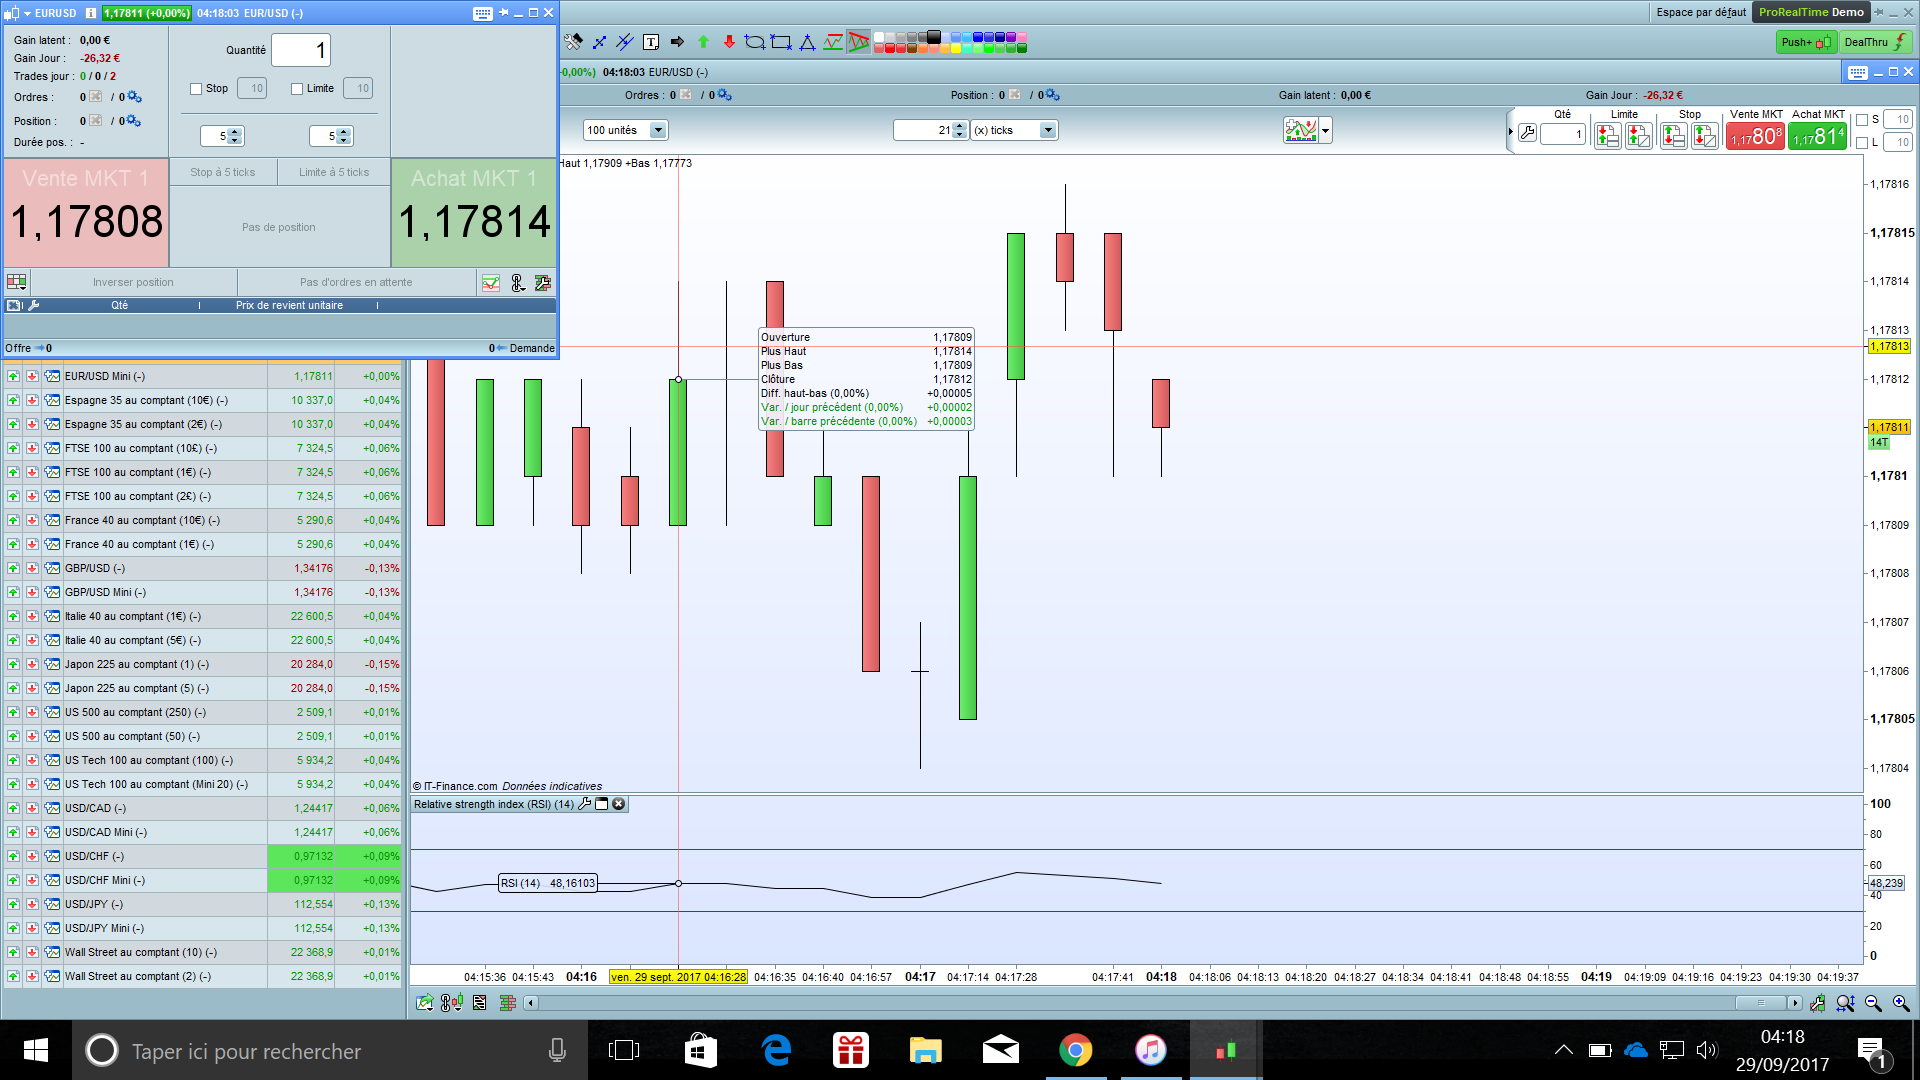Image resolution: width=1920 pixels, height=1080 pixels.
Task: Click the chart zoom-in magnifier icon
Action: tap(1900, 1003)
